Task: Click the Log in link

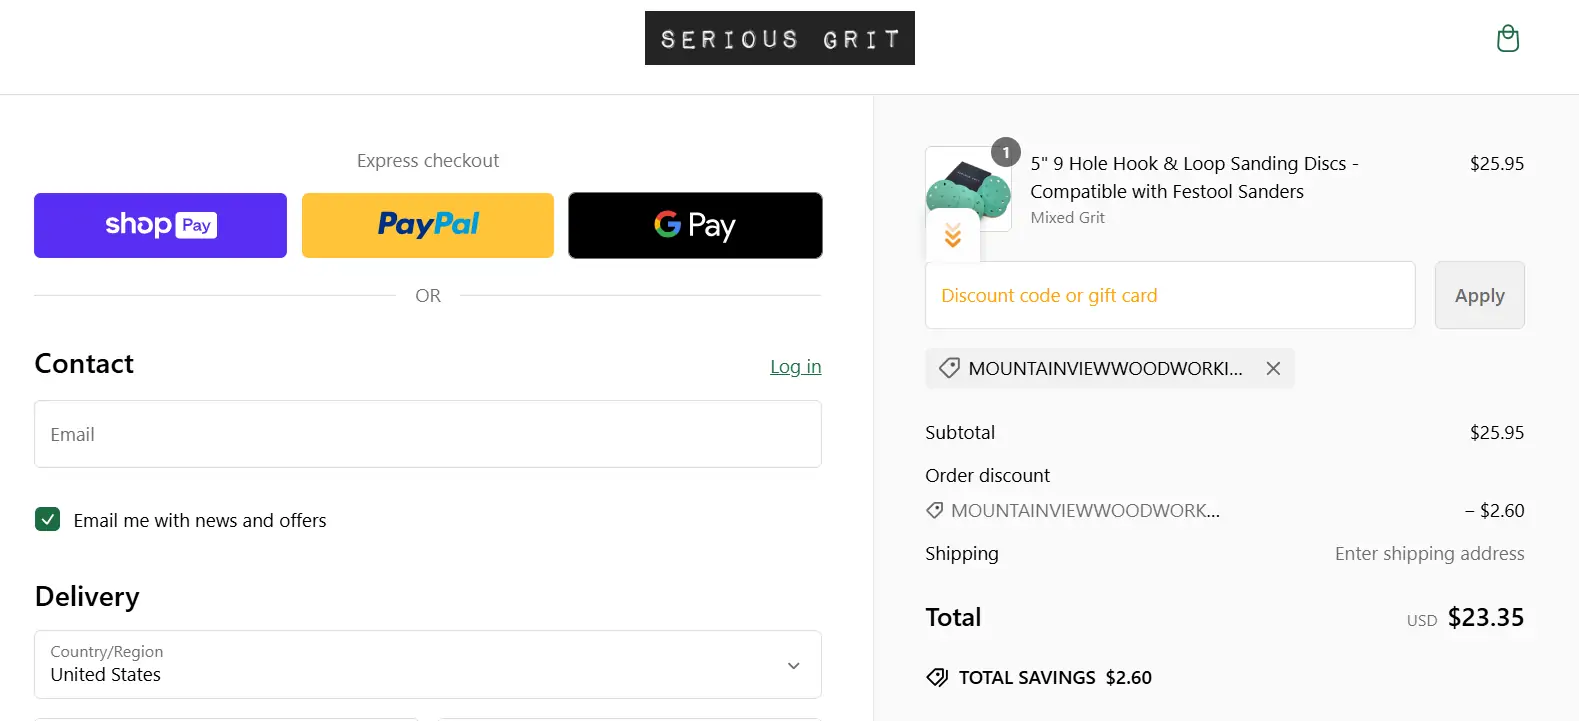Action: pos(796,367)
